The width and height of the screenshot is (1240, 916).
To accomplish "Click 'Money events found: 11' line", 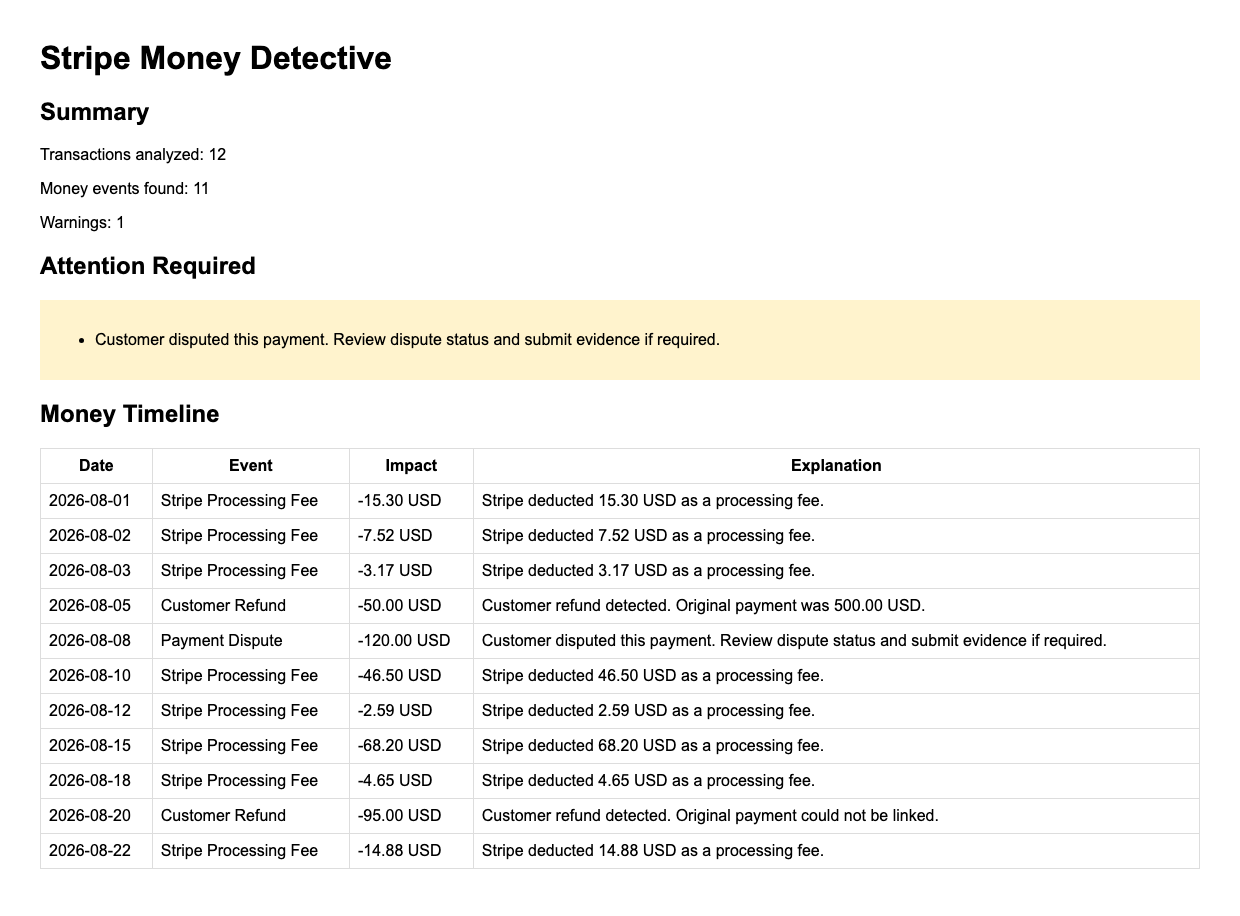I will click(x=125, y=188).
